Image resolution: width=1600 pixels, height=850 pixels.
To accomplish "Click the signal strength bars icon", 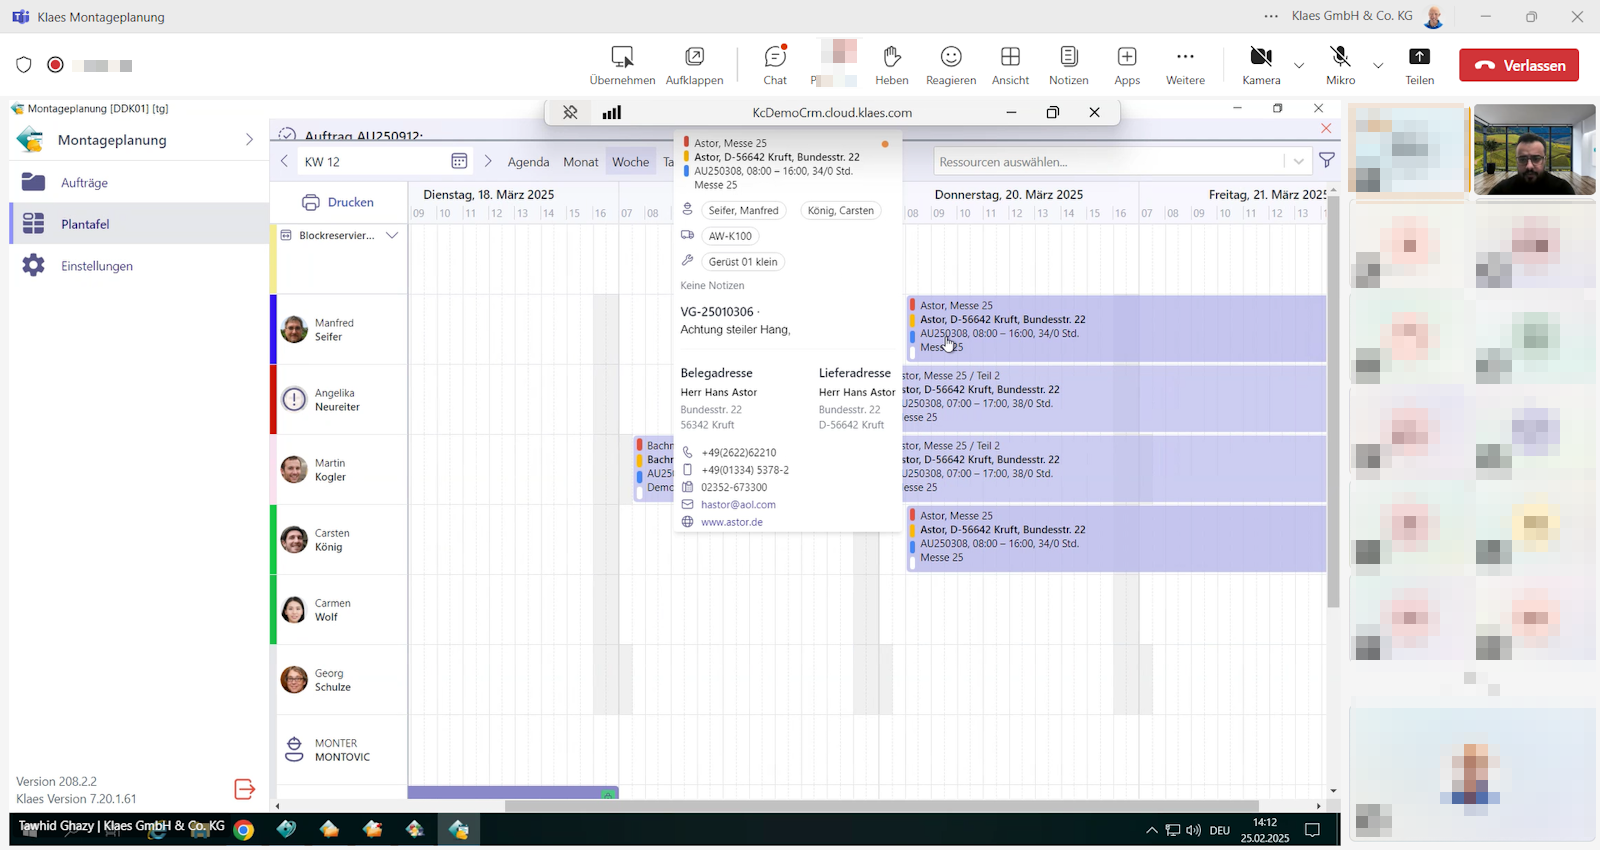I will click(x=612, y=112).
